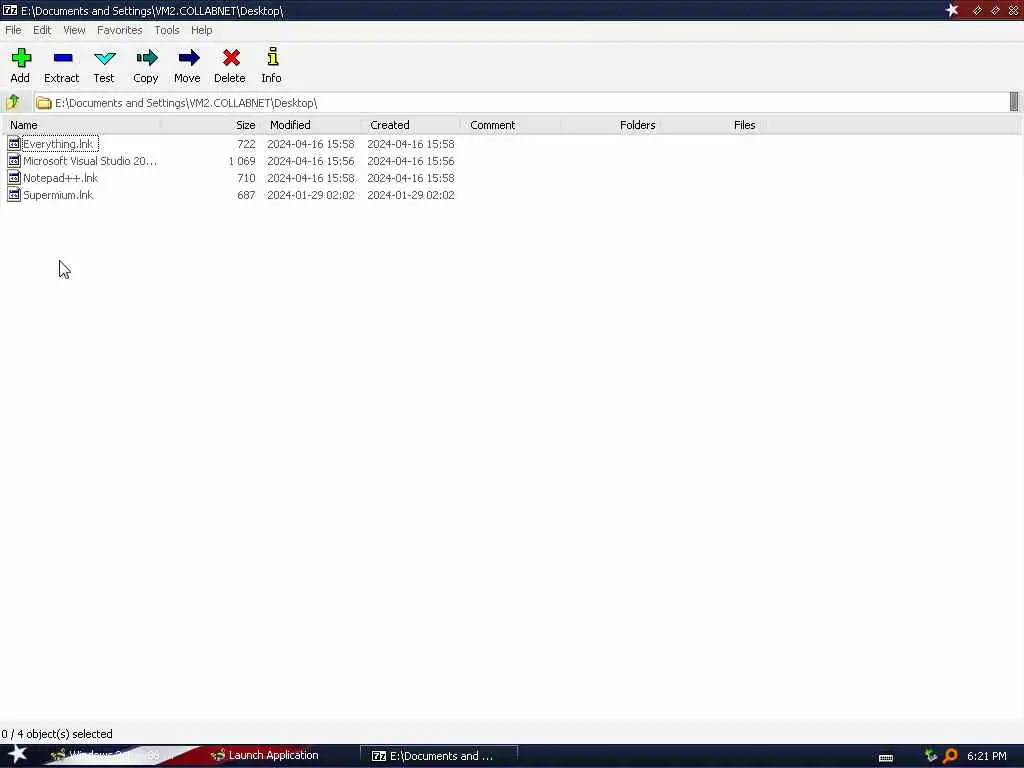Click the Files column header
Viewport: 1024px width, 768px height.
(x=711, y=125)
